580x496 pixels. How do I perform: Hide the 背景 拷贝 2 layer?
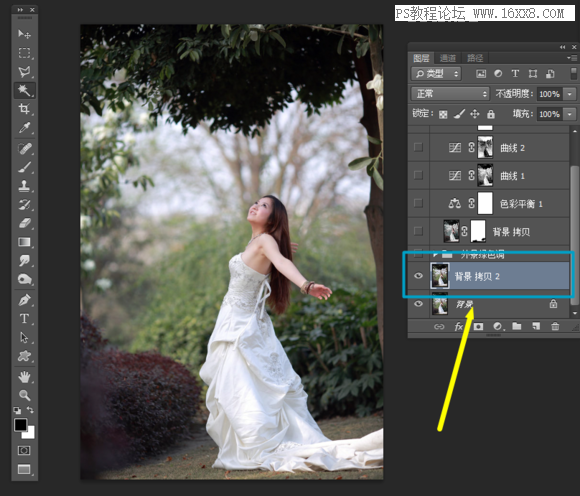click(x=418, y=276)
